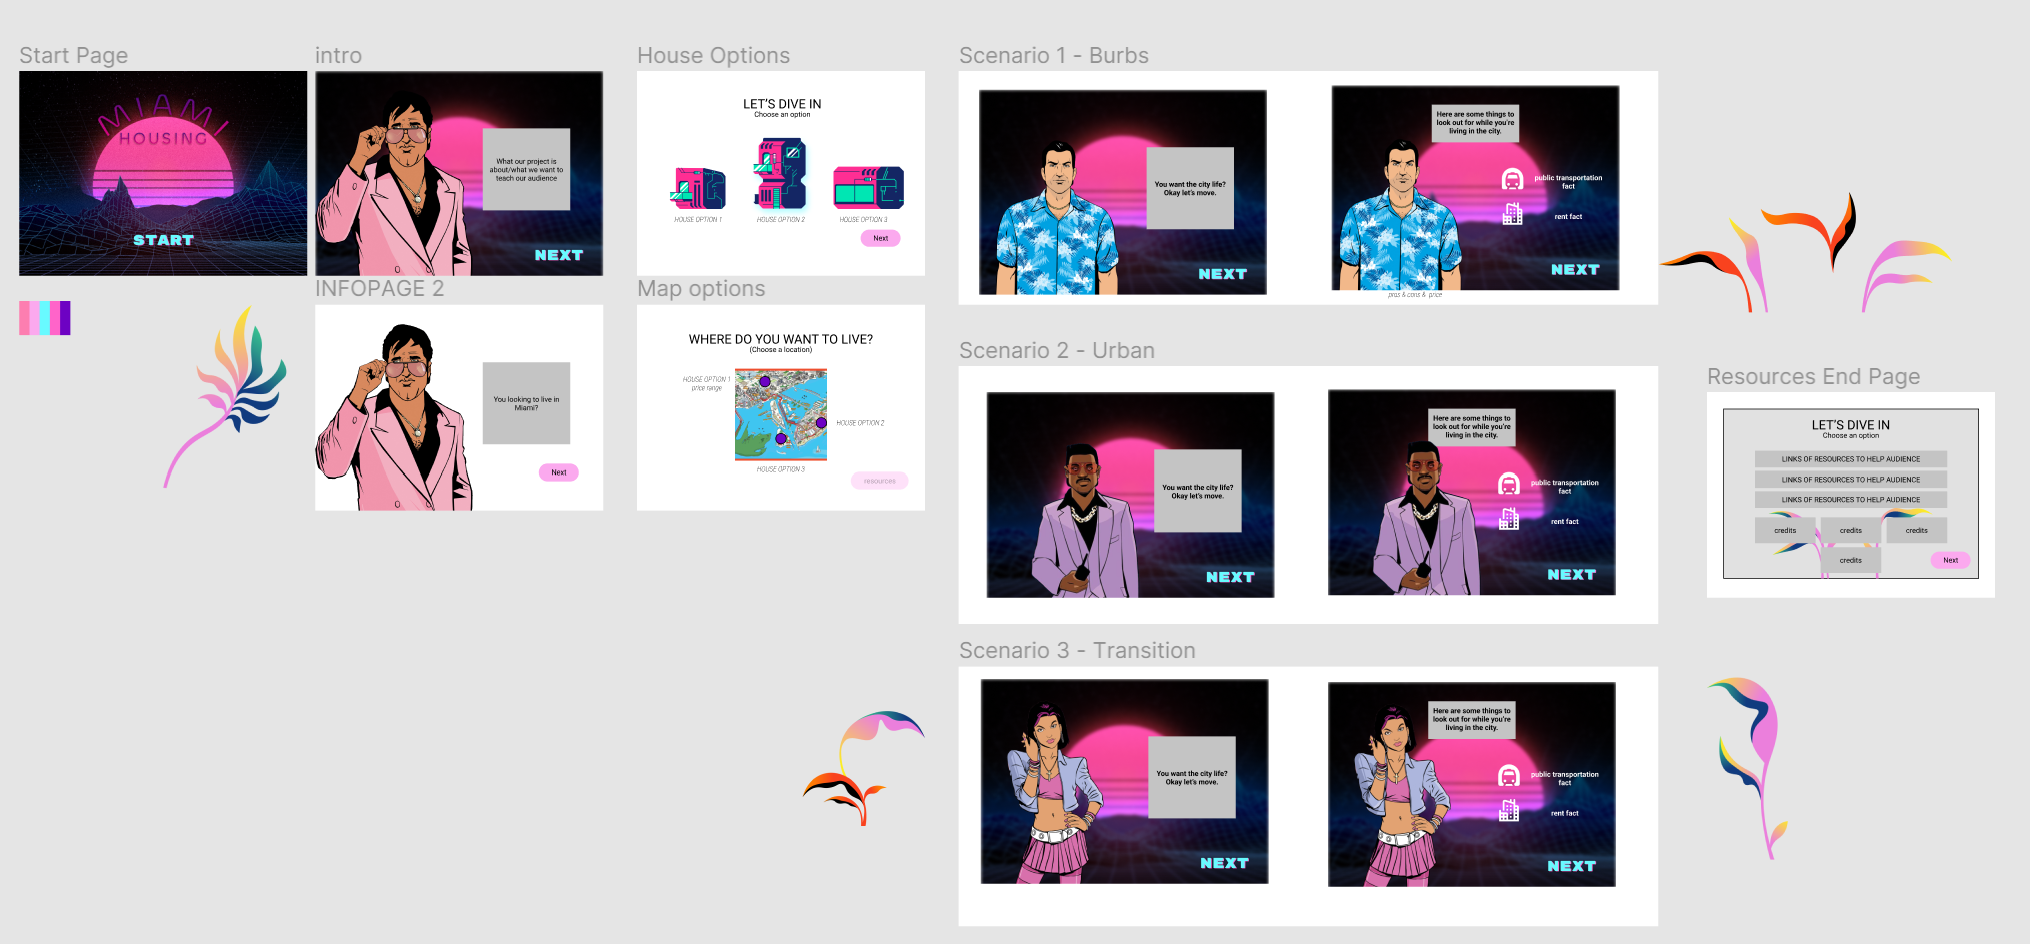
Task: Click 'What our project is about' text box
Action: (x=526, y=169)
